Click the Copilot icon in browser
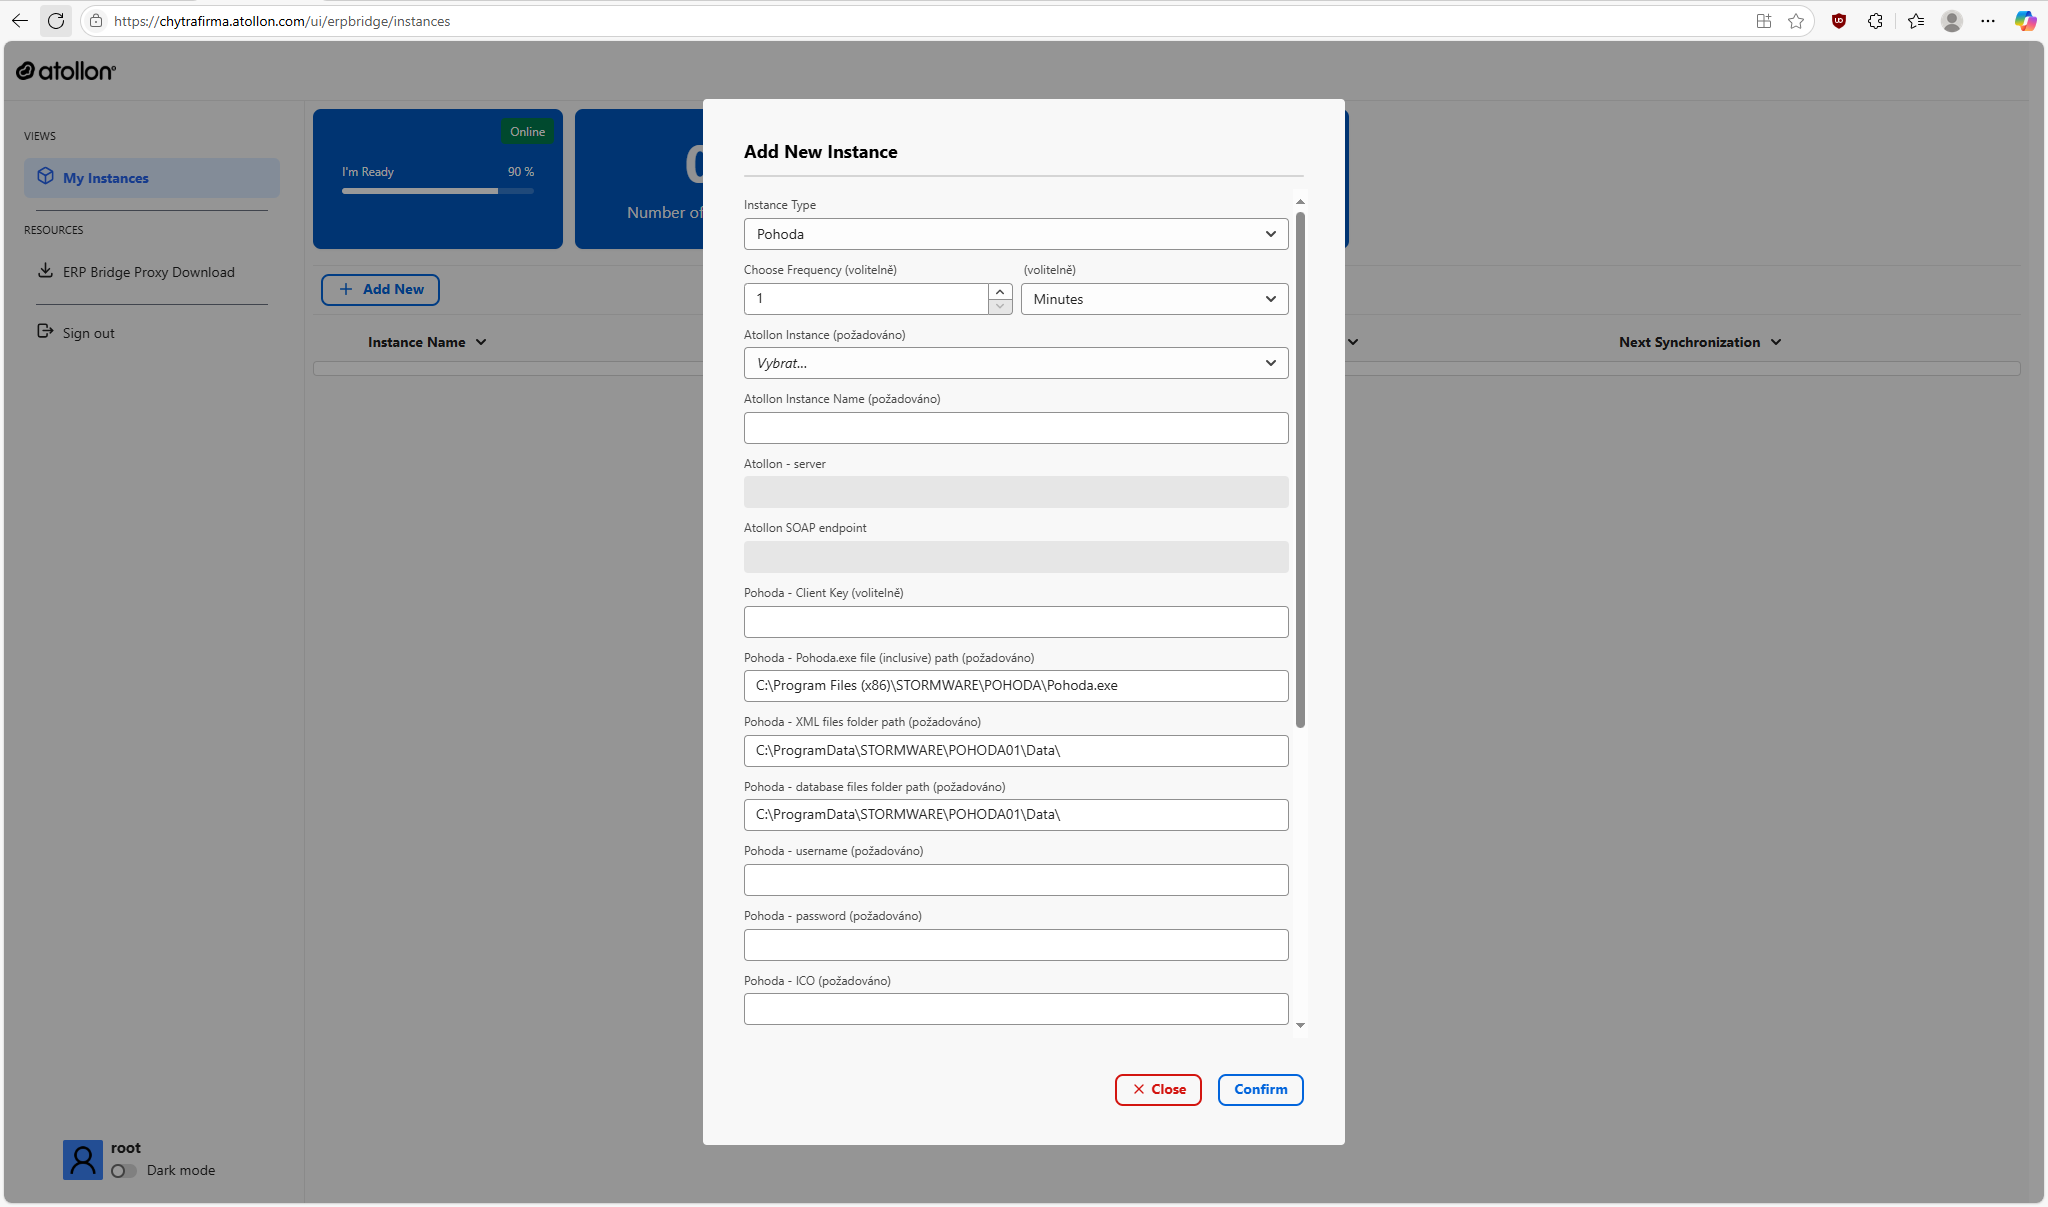The image size is (2048, 1207). click(2025, 21)
